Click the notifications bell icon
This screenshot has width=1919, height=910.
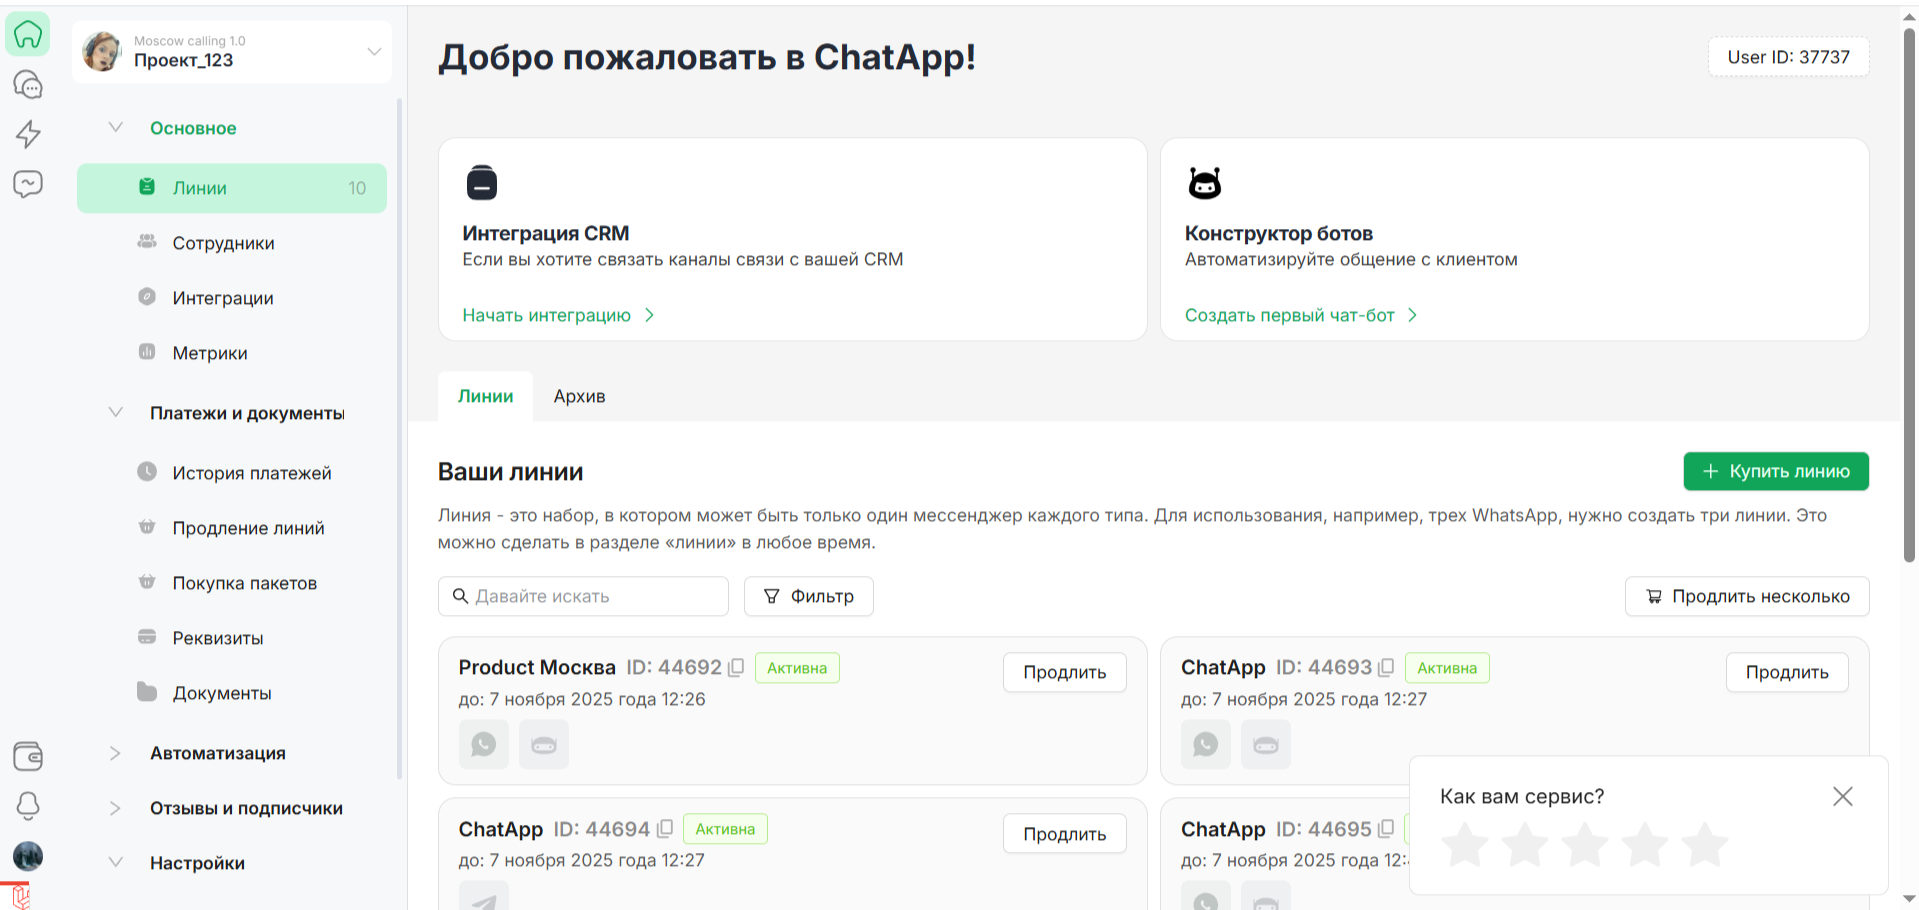(x=28, y=806)
